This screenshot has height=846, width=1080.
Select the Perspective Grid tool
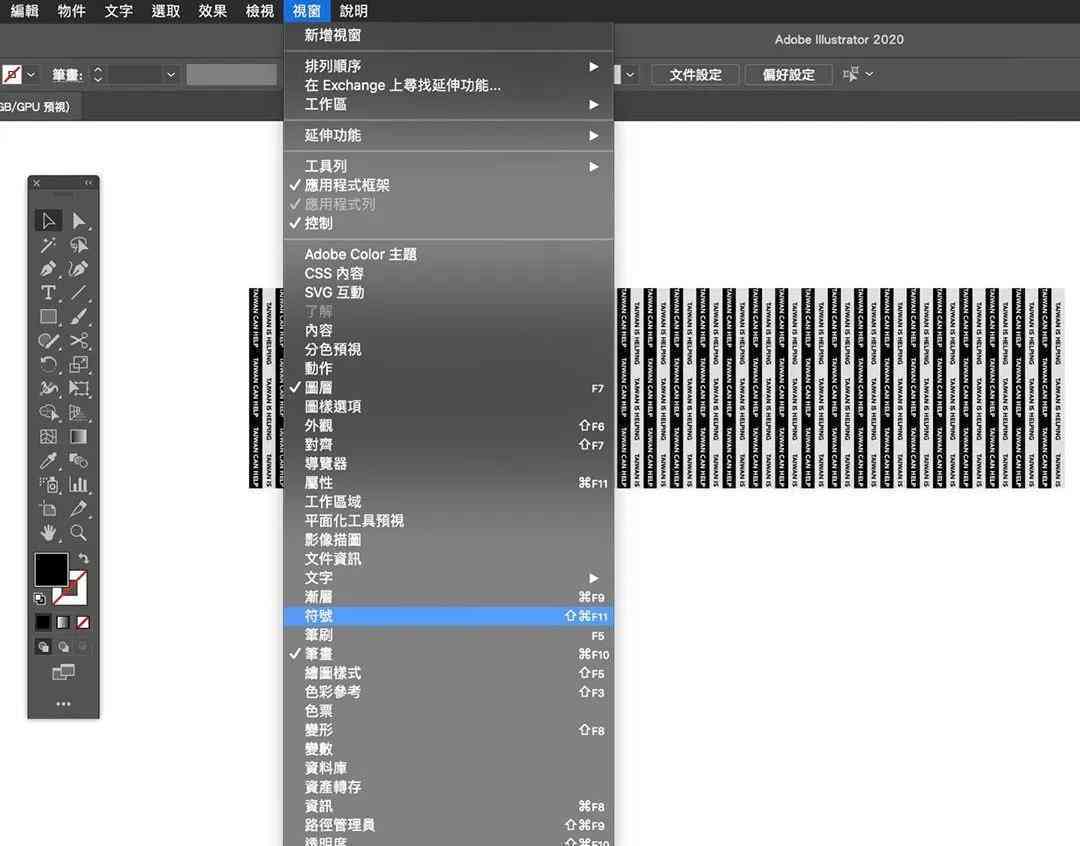tap(79, 413)
